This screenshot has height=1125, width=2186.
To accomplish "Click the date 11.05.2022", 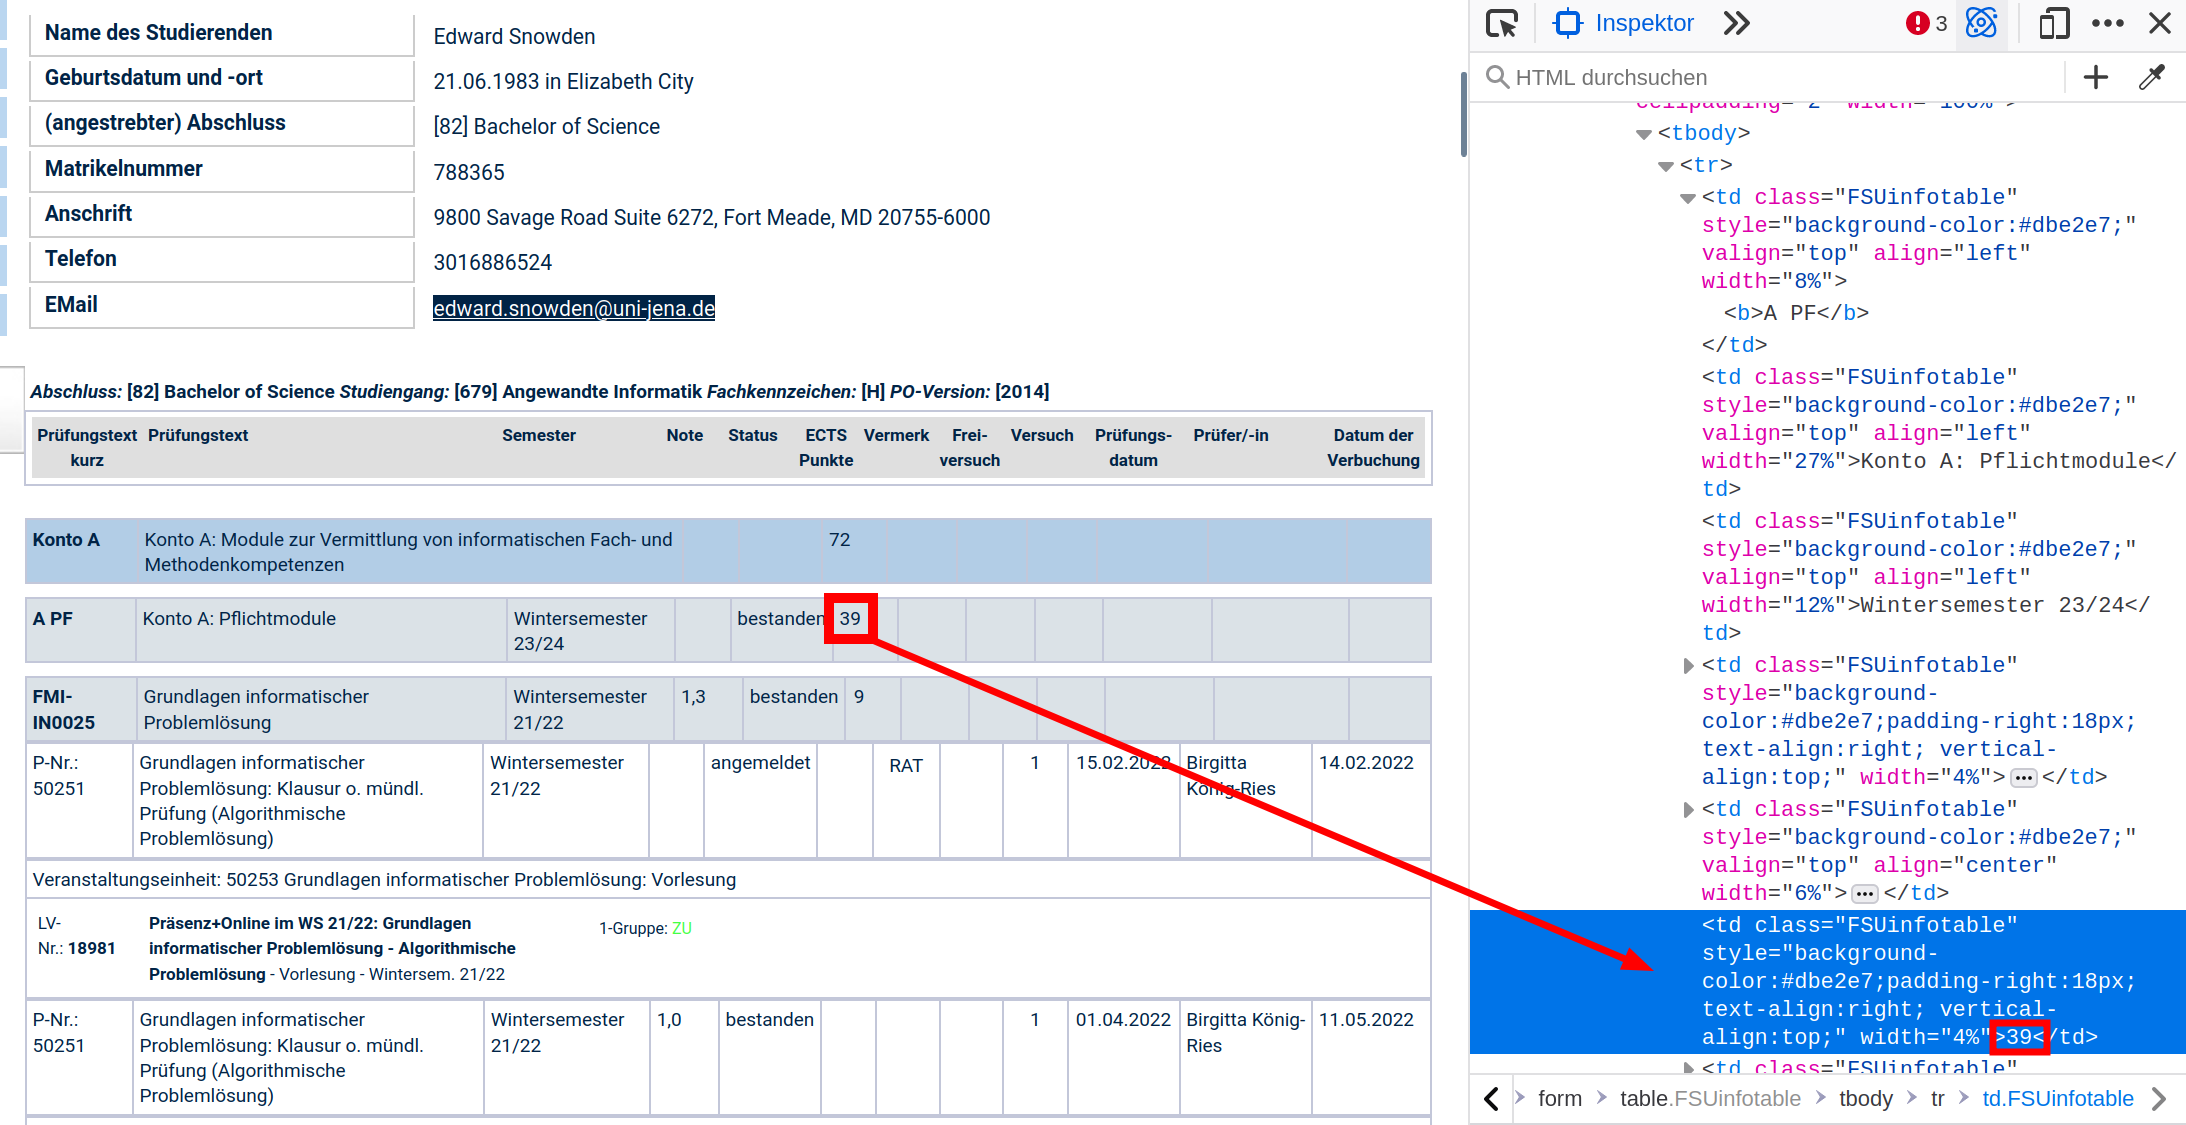I will click(1366, 1020).
